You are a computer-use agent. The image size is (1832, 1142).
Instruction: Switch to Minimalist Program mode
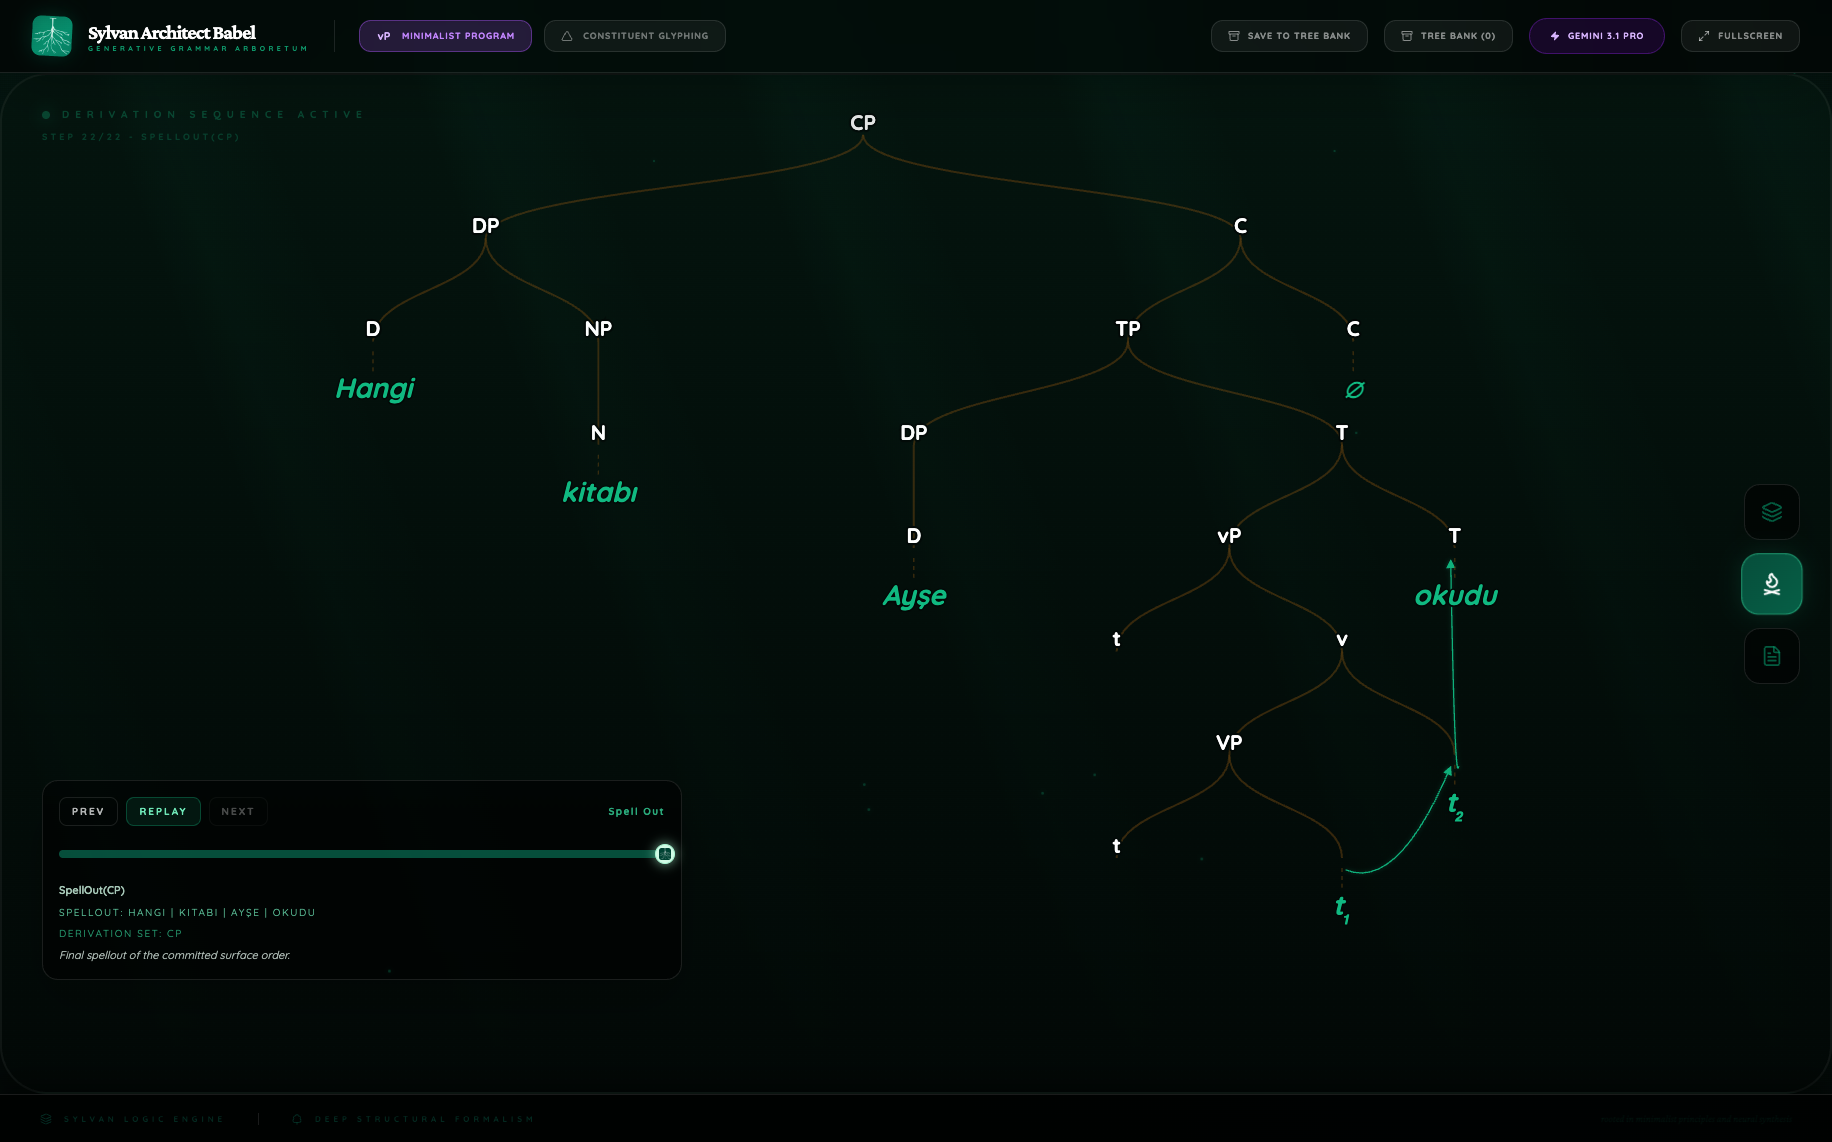tap(445, 36)
